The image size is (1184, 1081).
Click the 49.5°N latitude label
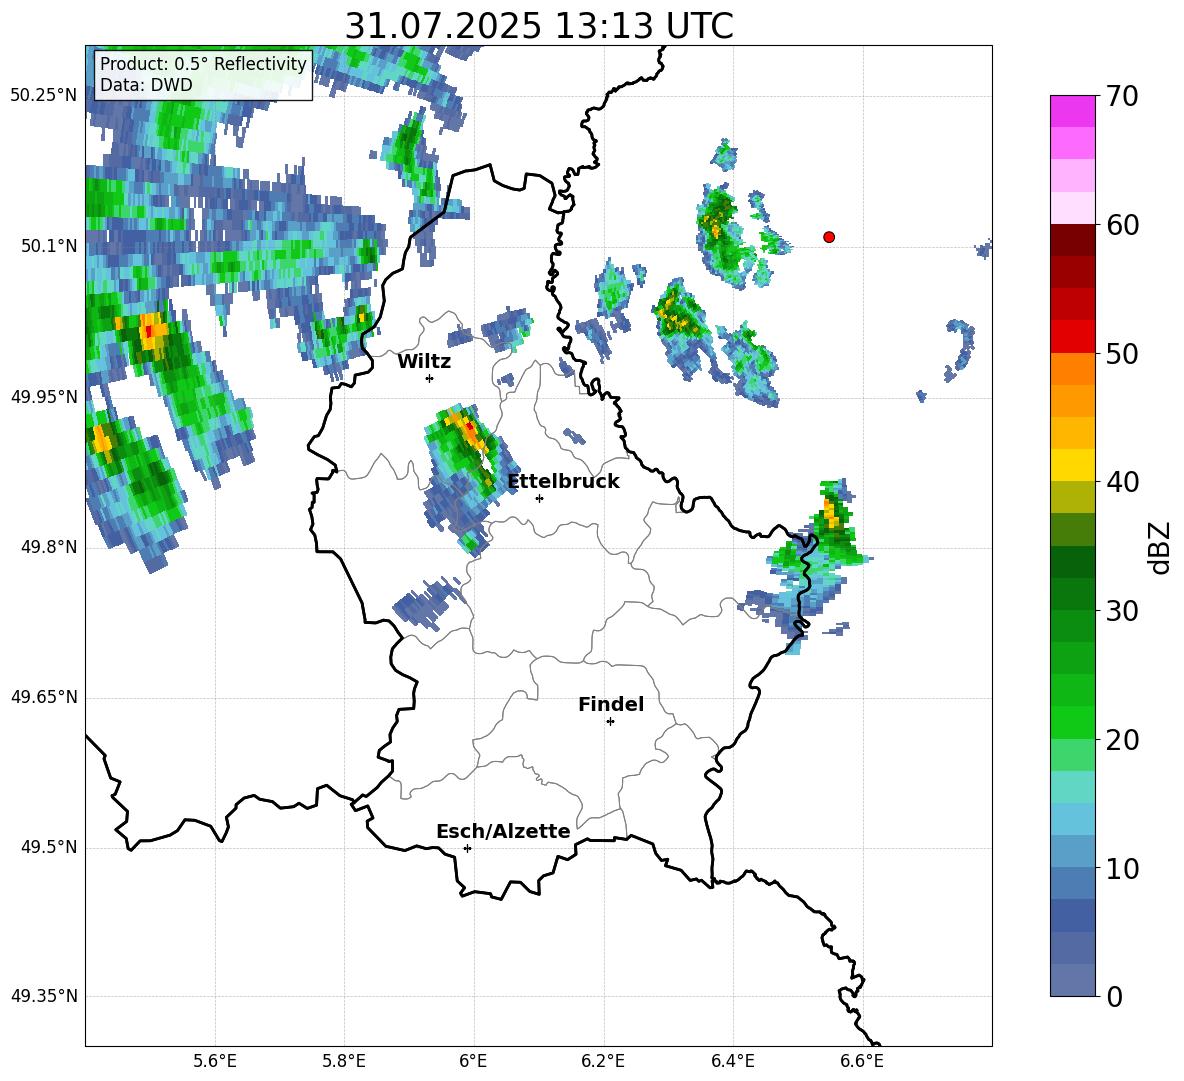click(x=49, y=848)
